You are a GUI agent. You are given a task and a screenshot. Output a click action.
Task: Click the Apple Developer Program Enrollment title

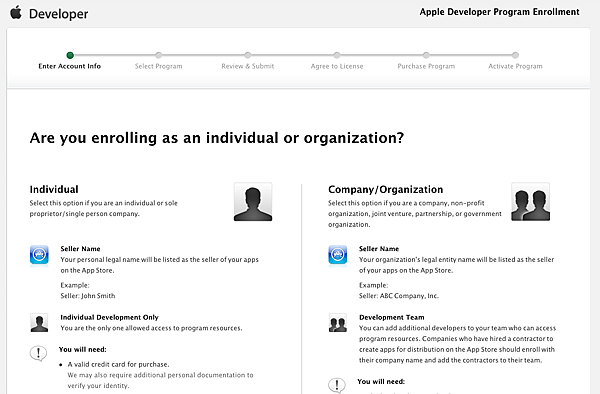(499, 12)
